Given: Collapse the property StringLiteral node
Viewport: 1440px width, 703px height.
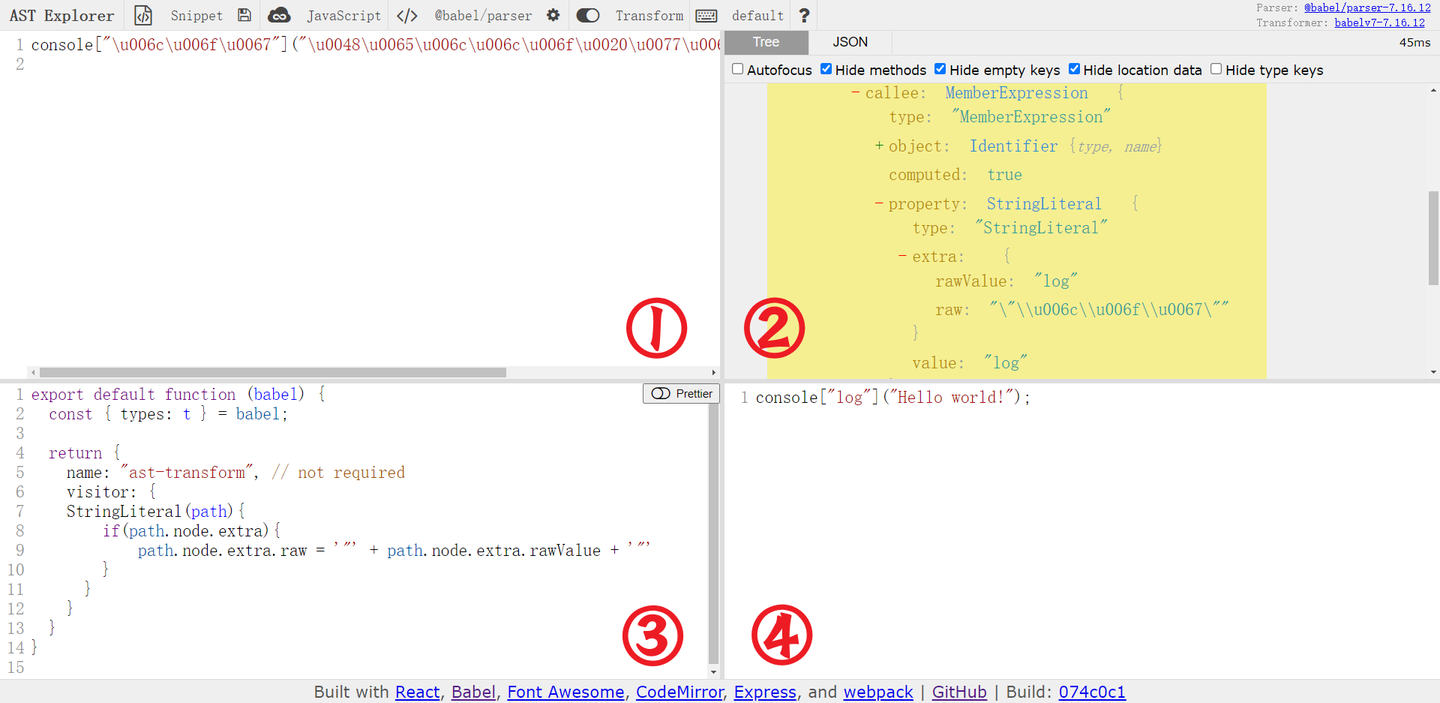Looking at the screenshot, I should pyautogui.click(x=879, y=204).
